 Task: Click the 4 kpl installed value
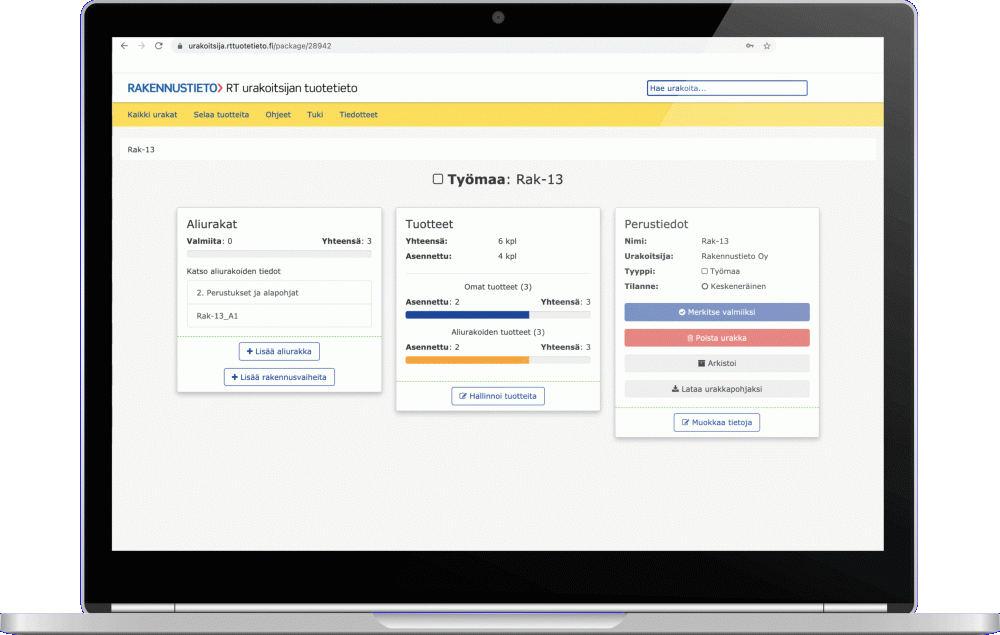point(507,256)
